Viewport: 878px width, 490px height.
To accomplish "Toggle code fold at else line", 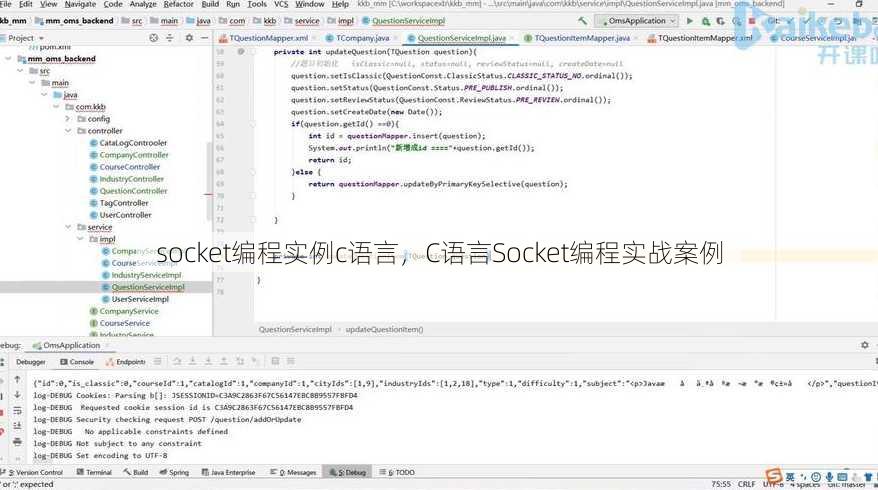I will [253, 172].
